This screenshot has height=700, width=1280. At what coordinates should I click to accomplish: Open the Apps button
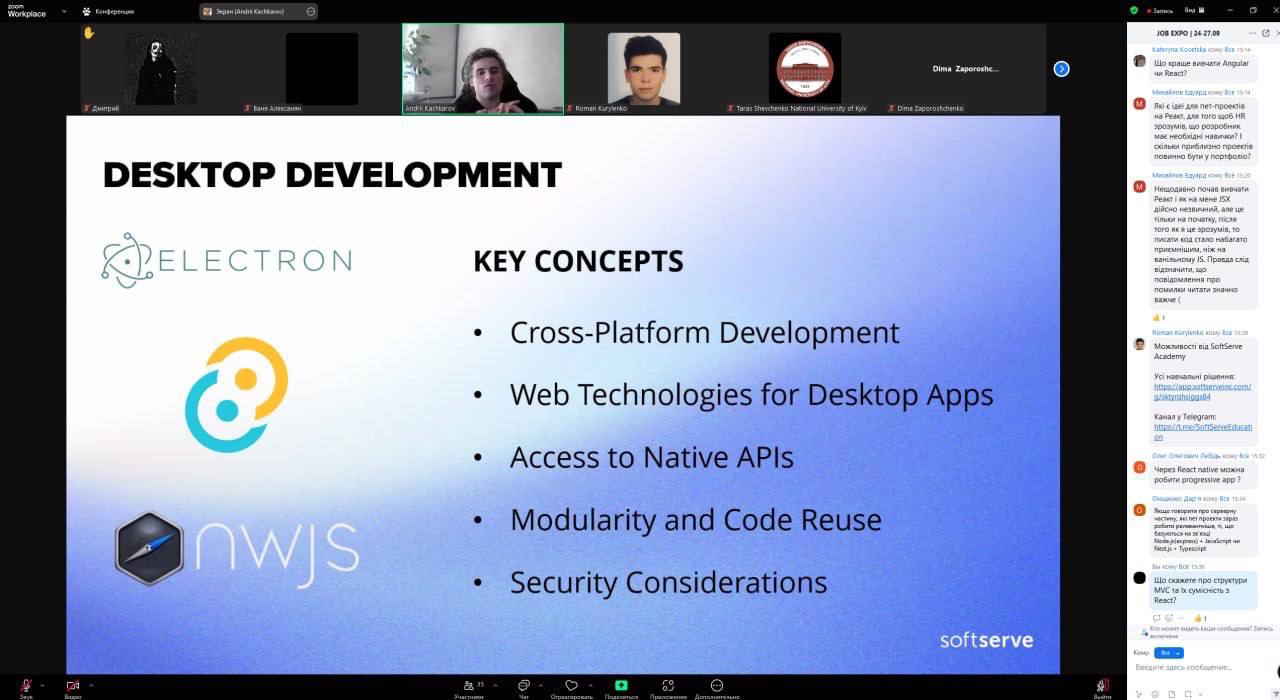tap(667, 688)
